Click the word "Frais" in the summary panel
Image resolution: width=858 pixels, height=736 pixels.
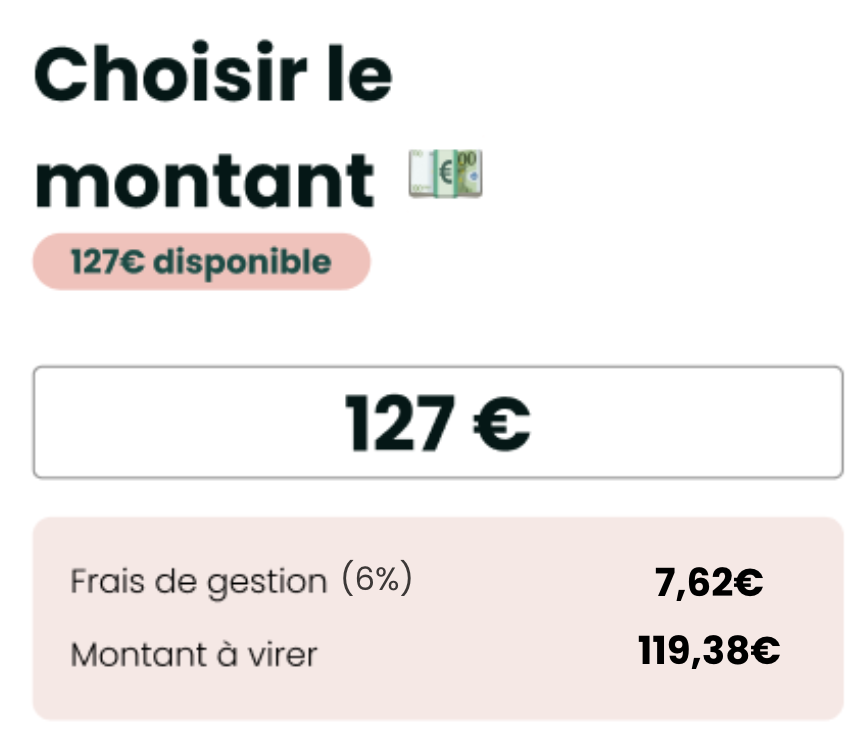[x=103, y=581]
